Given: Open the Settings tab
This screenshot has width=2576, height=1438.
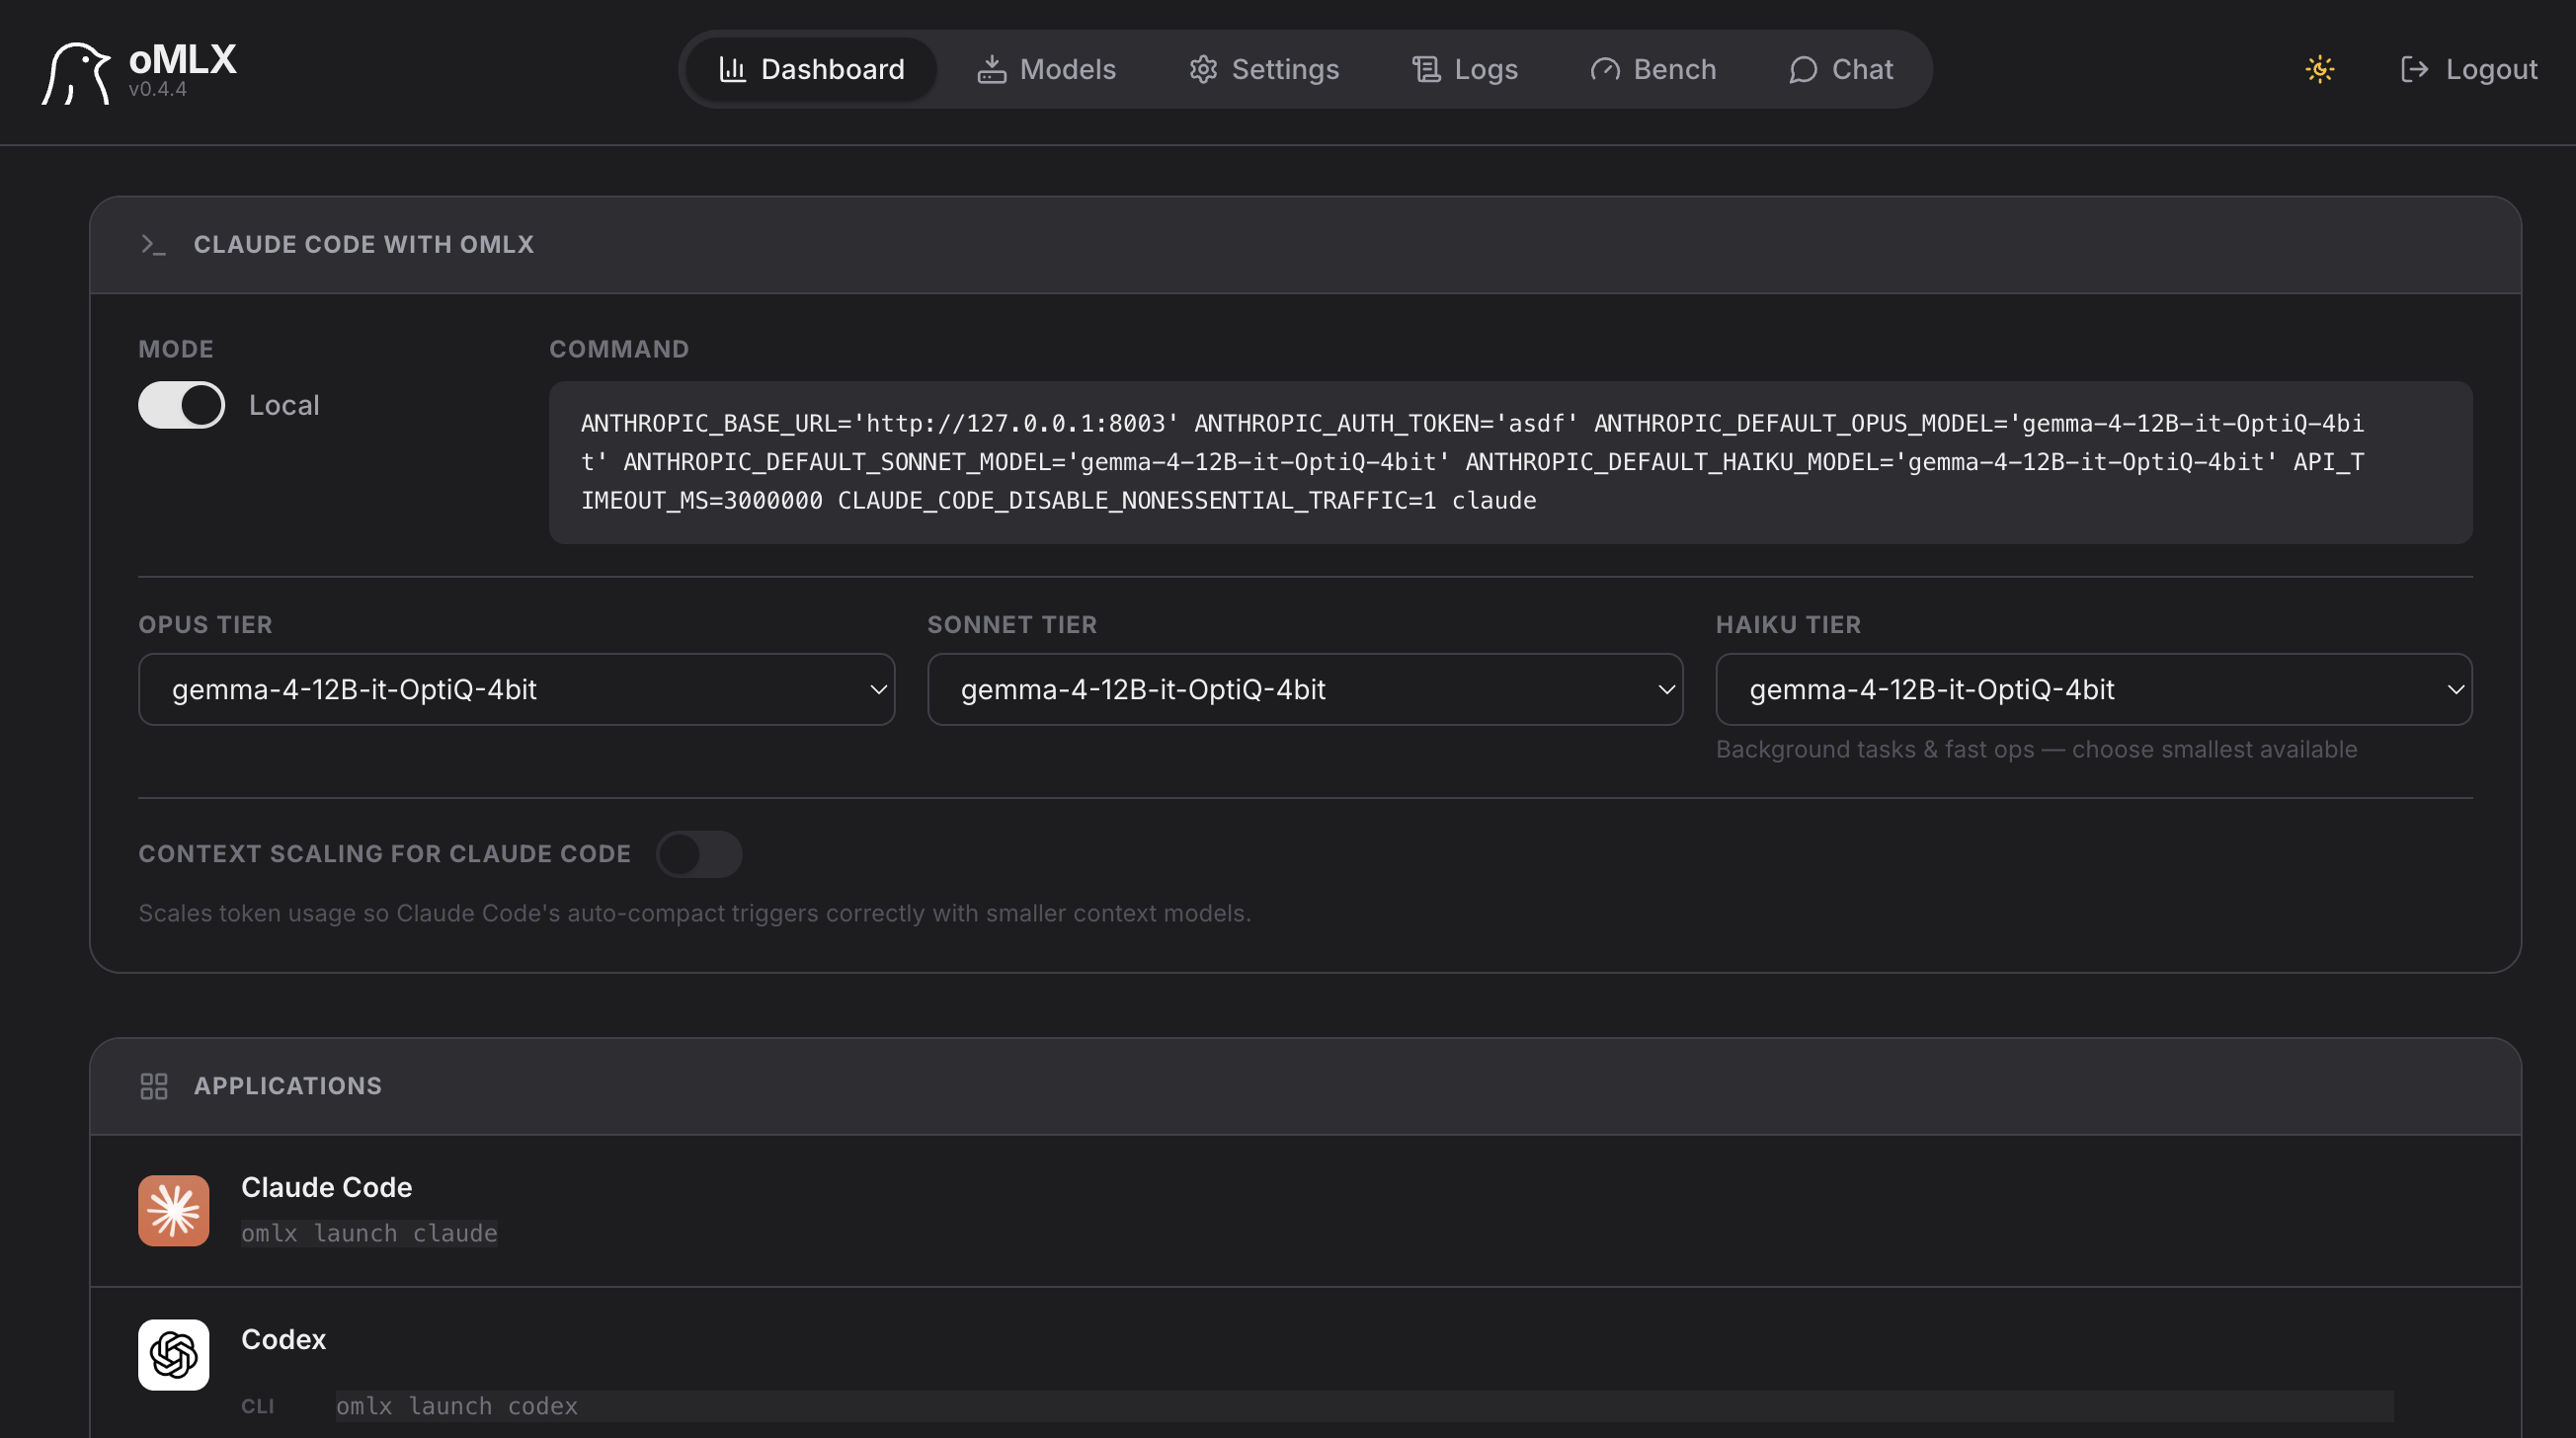Looking at the screenshot, I should 1264,69.
